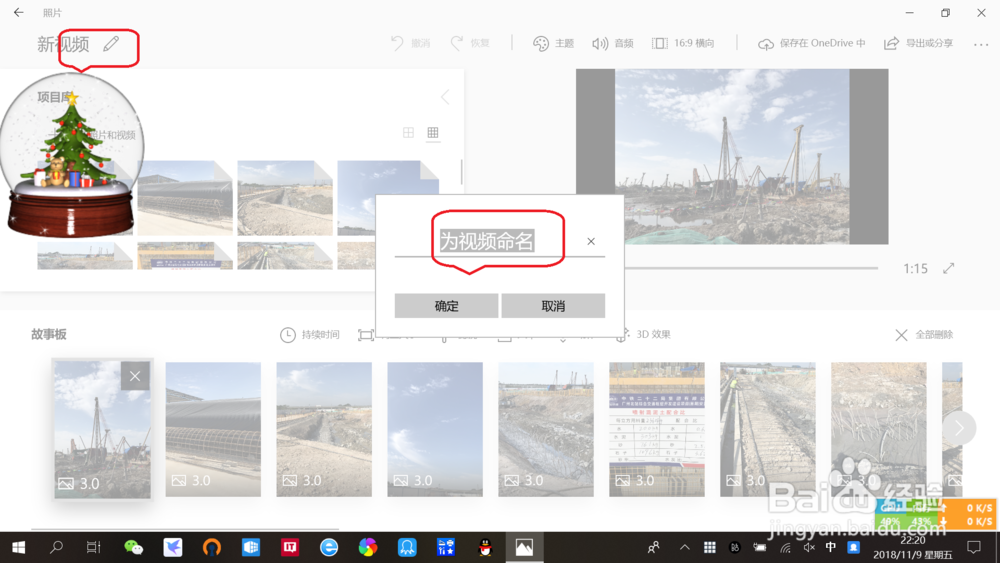This screenshot has width=1000, height=563.
Task: Click the 中 input method indicator
Action: 830,547
